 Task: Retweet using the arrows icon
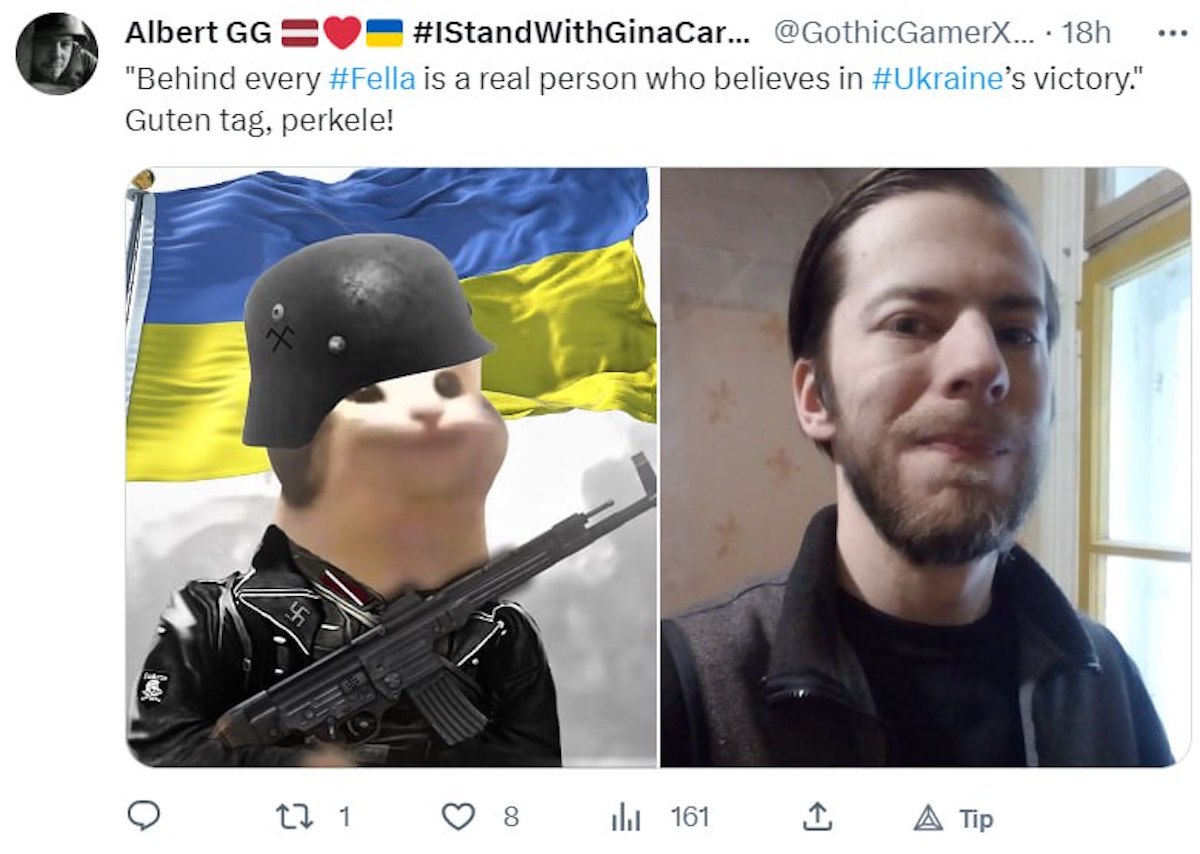pyautogui.click(x=291, y=817)
